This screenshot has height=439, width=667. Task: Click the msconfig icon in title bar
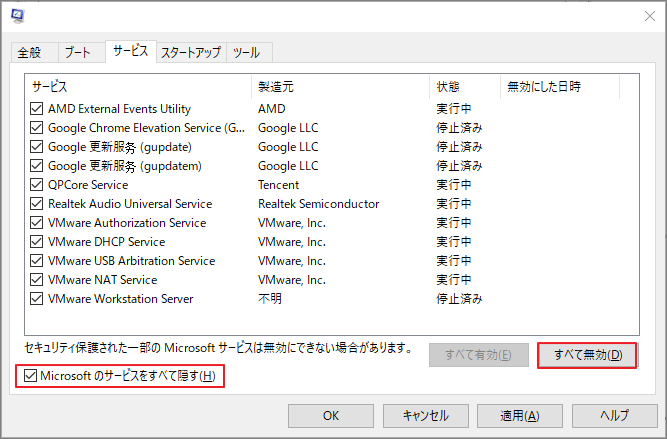pyautogui.click(x=18, y=16)
